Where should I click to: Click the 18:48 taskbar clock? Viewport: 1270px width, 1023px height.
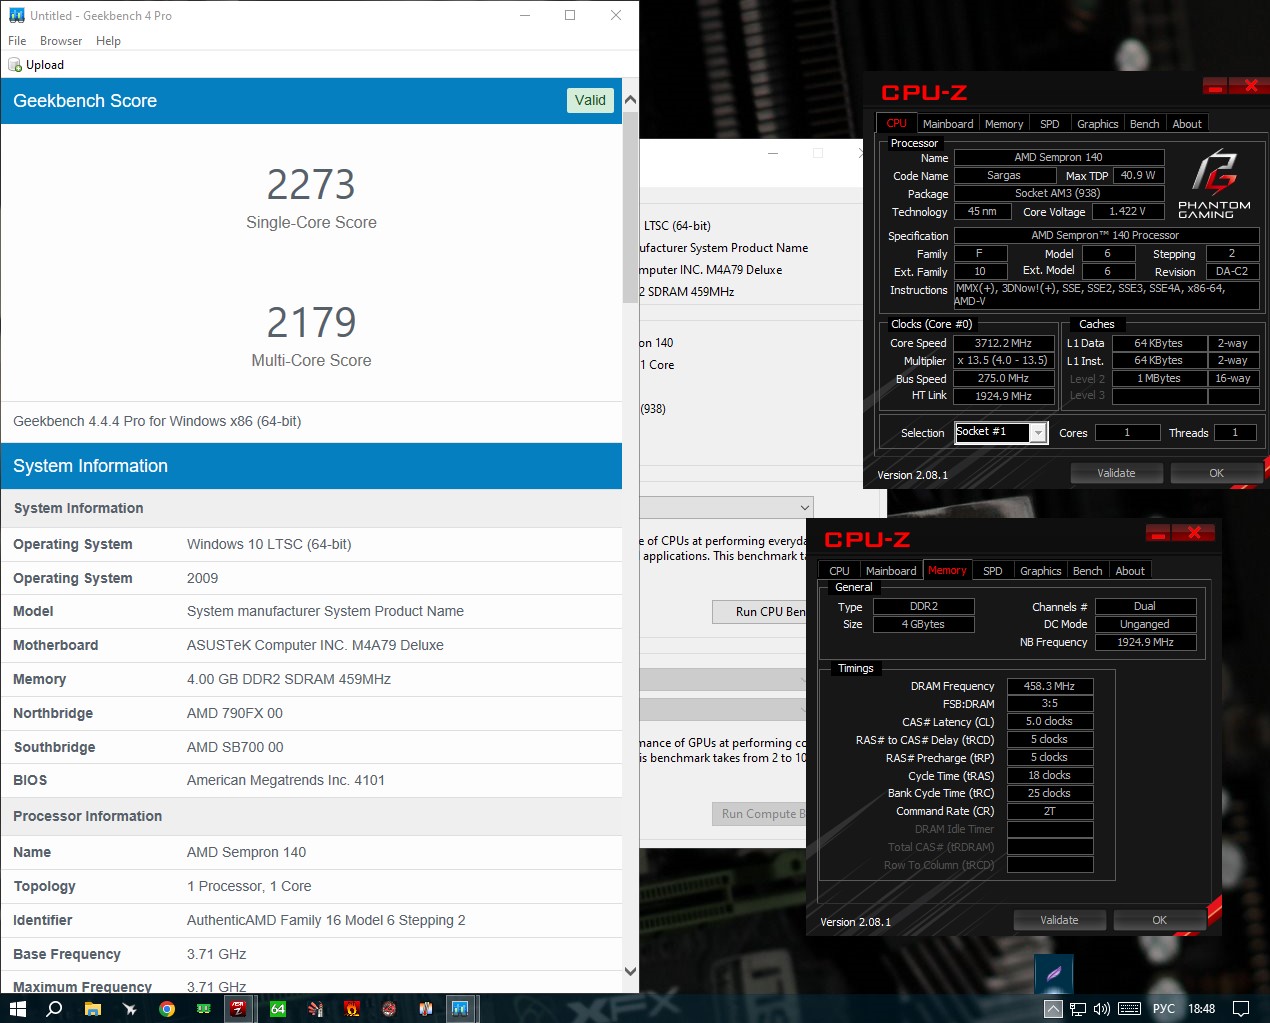[1201, 1009]
